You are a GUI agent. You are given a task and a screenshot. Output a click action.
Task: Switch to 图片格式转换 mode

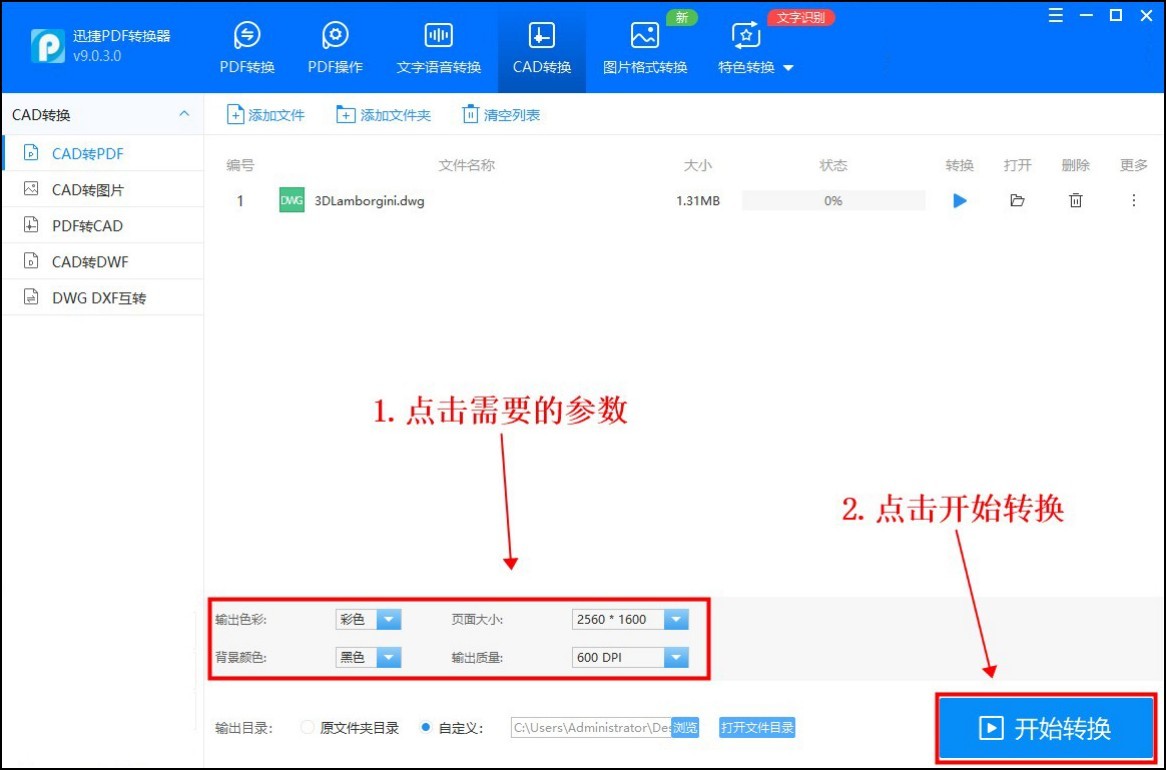point(644,45)
